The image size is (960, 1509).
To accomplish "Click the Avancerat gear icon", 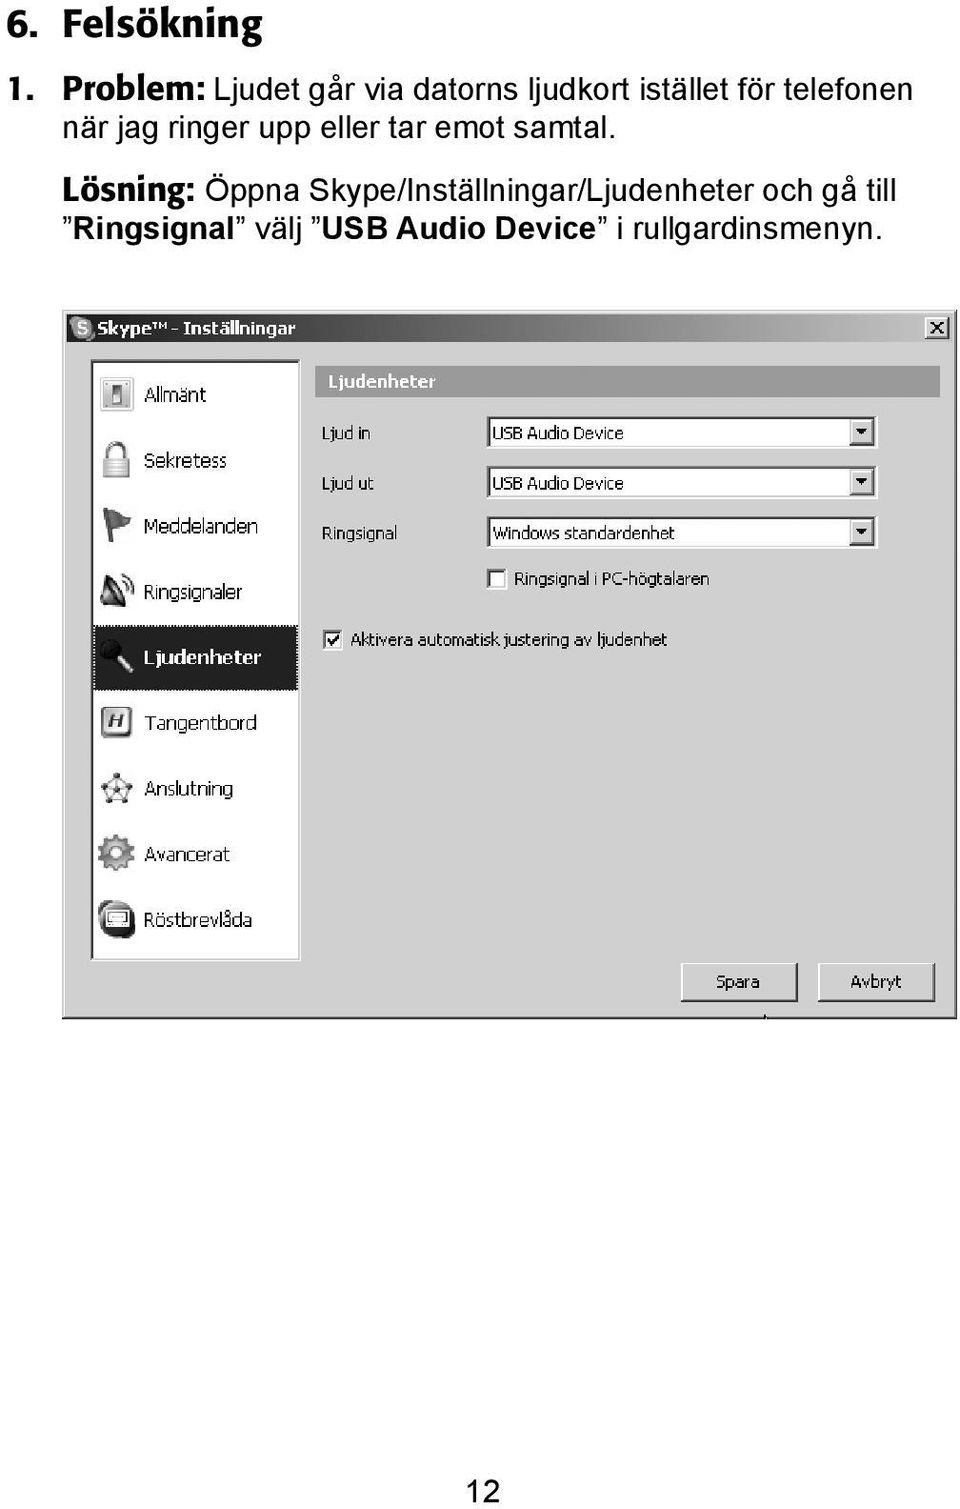I will point(116,853).
